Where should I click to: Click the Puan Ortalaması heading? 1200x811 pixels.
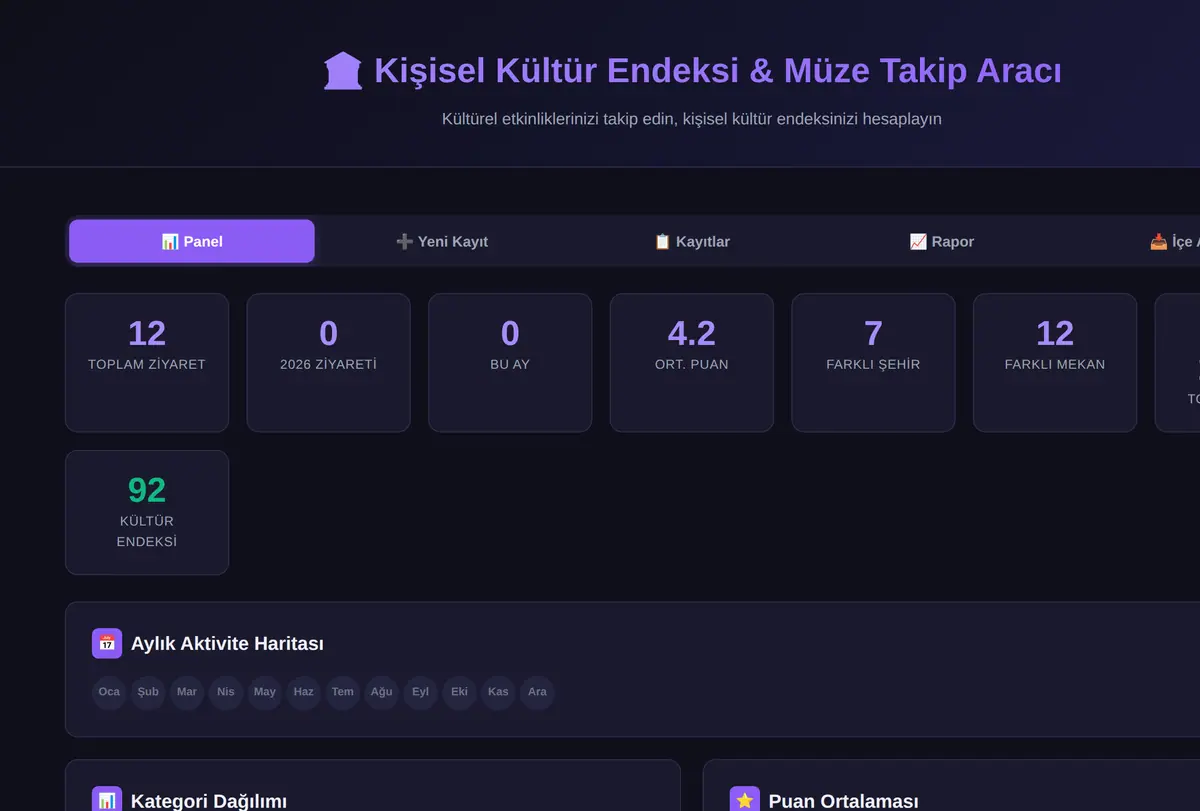[x=843, y=801]
